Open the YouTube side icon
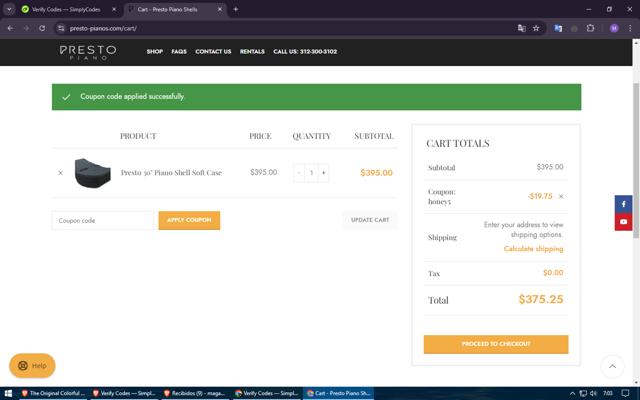The height and width of the screenshot is (400, 640). pos(623,222)
